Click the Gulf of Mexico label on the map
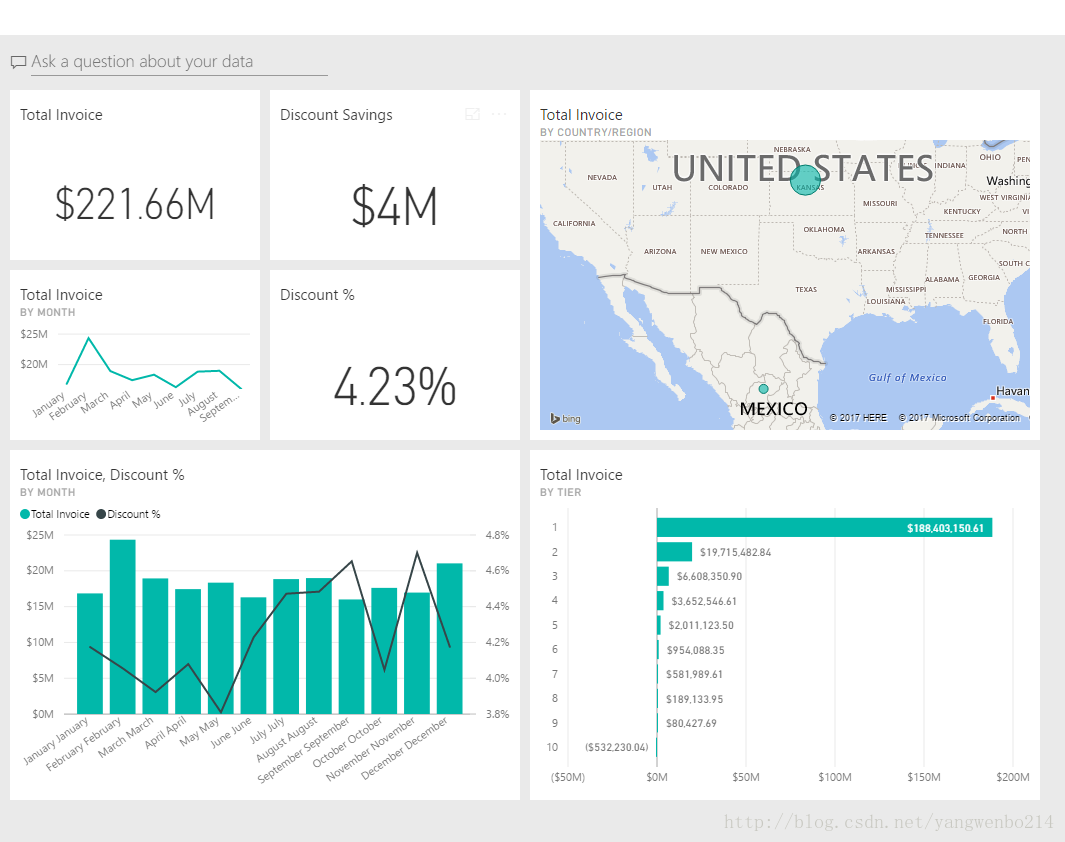Viewport: 1065px width, 842px height. (907, 378)
